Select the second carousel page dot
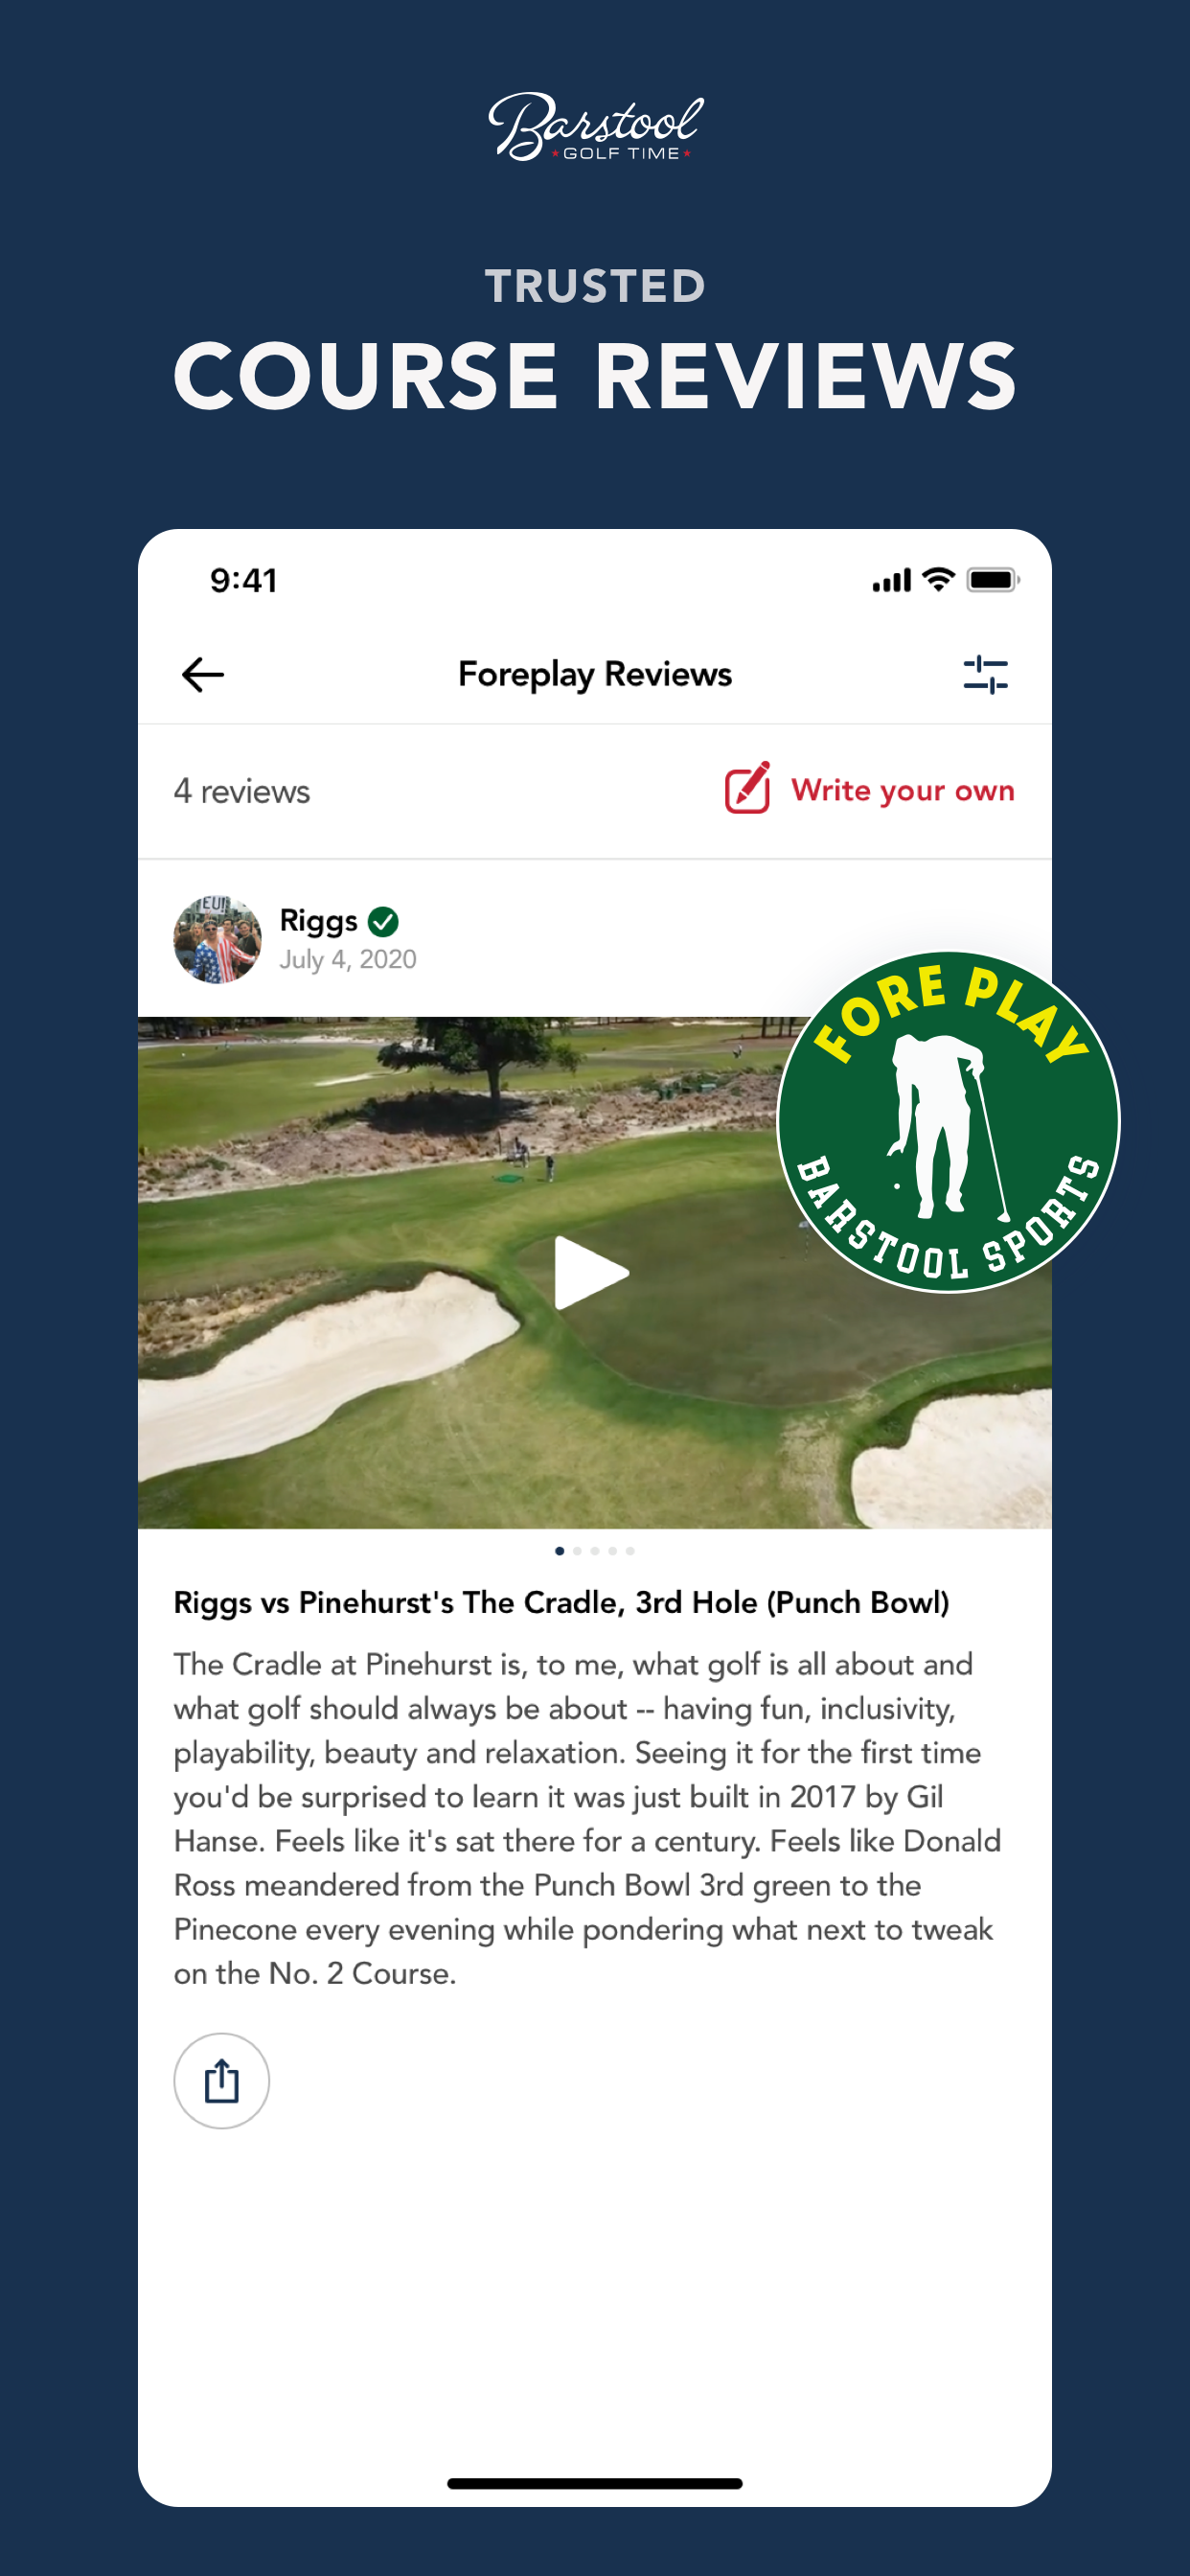 click(577, 1551)
